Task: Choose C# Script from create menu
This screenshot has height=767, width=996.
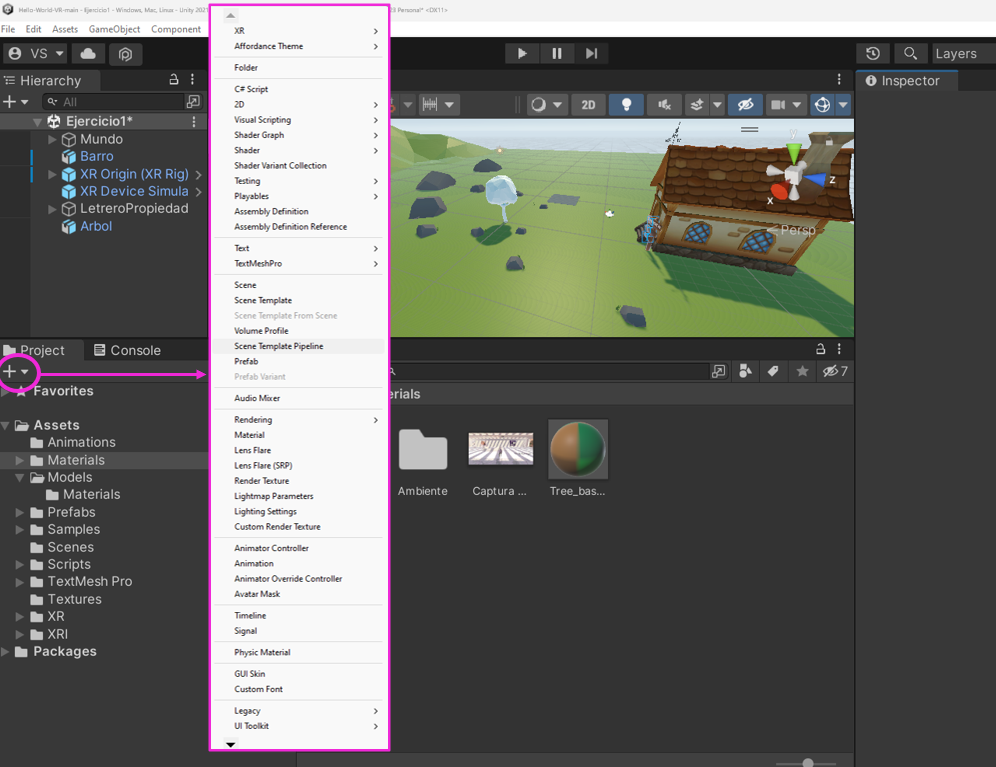Action: pos(251,89)
